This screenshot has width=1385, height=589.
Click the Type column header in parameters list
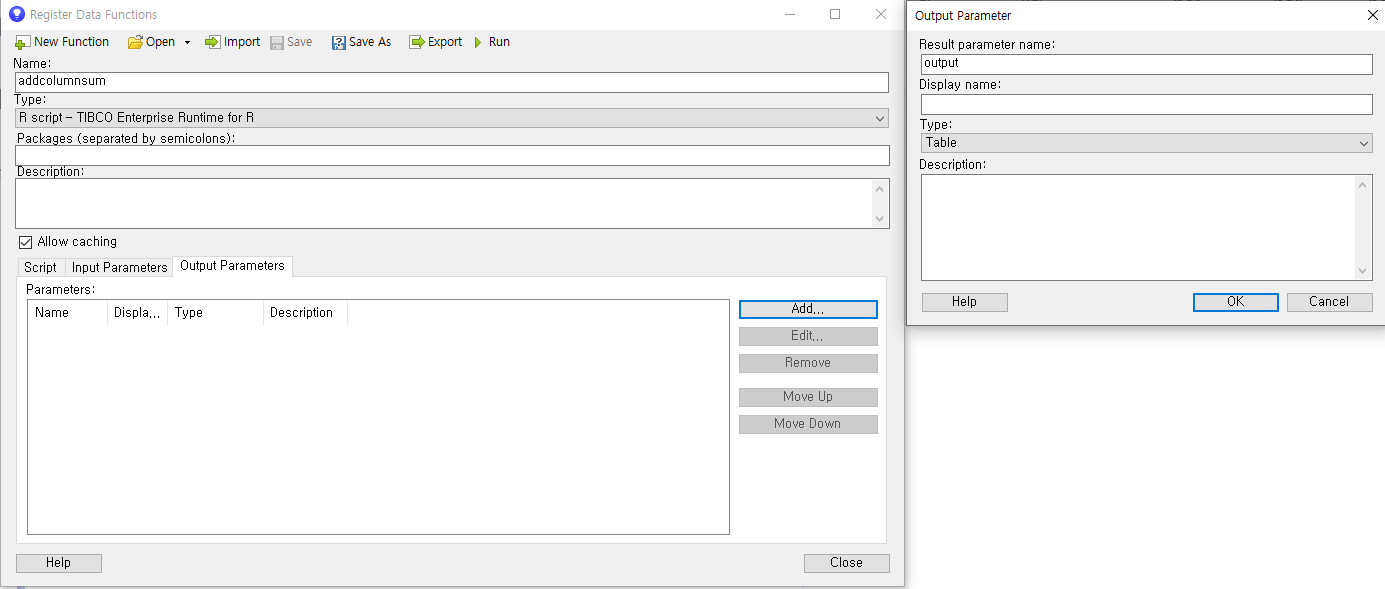215,313
